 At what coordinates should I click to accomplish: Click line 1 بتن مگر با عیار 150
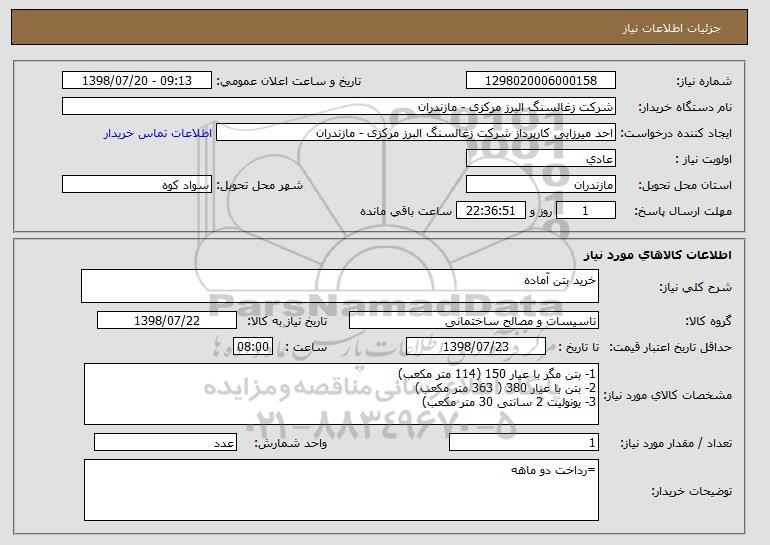pos(497,374)
